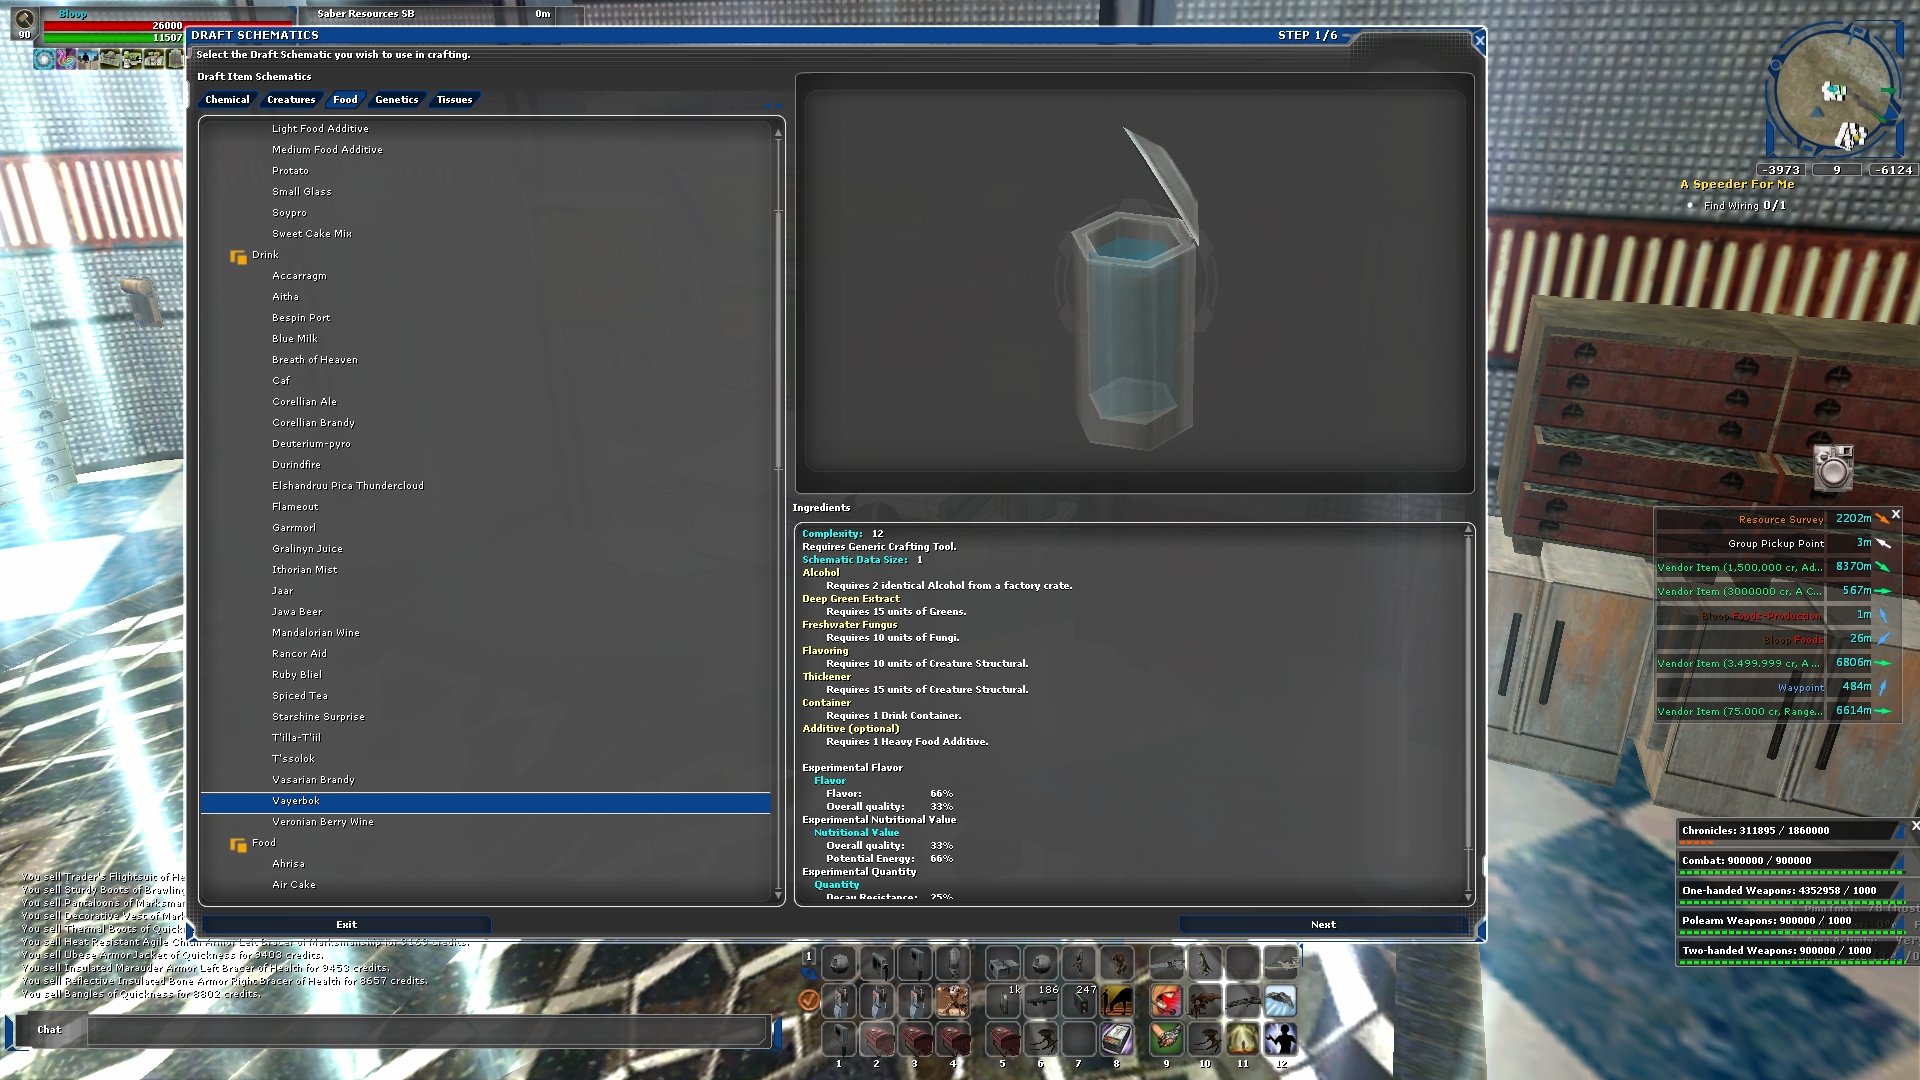
Task: Select the Vayerbok schematic row
Action: pyautogui.click(x=485, y=801)
